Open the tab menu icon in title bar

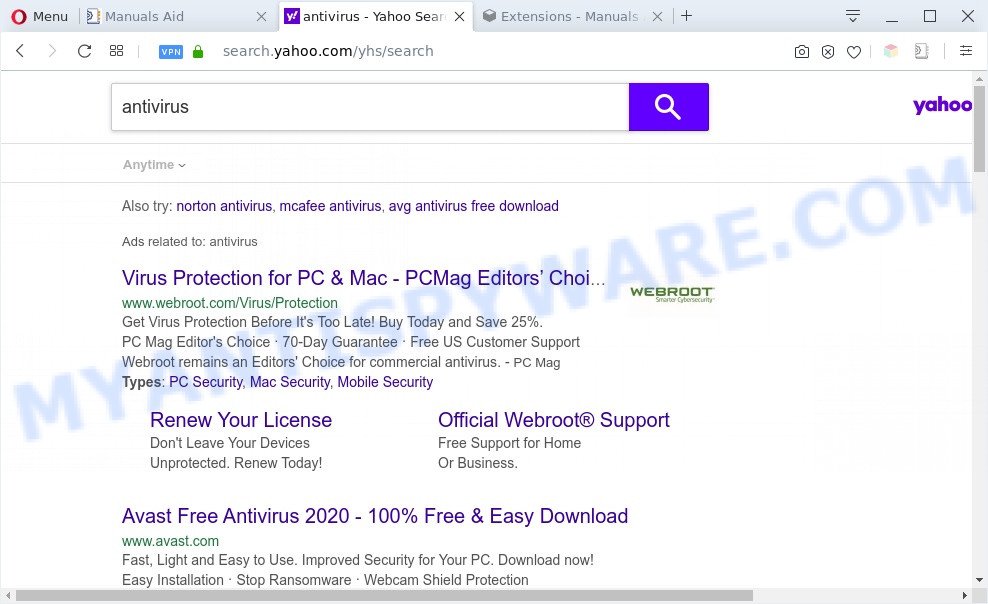853,16
